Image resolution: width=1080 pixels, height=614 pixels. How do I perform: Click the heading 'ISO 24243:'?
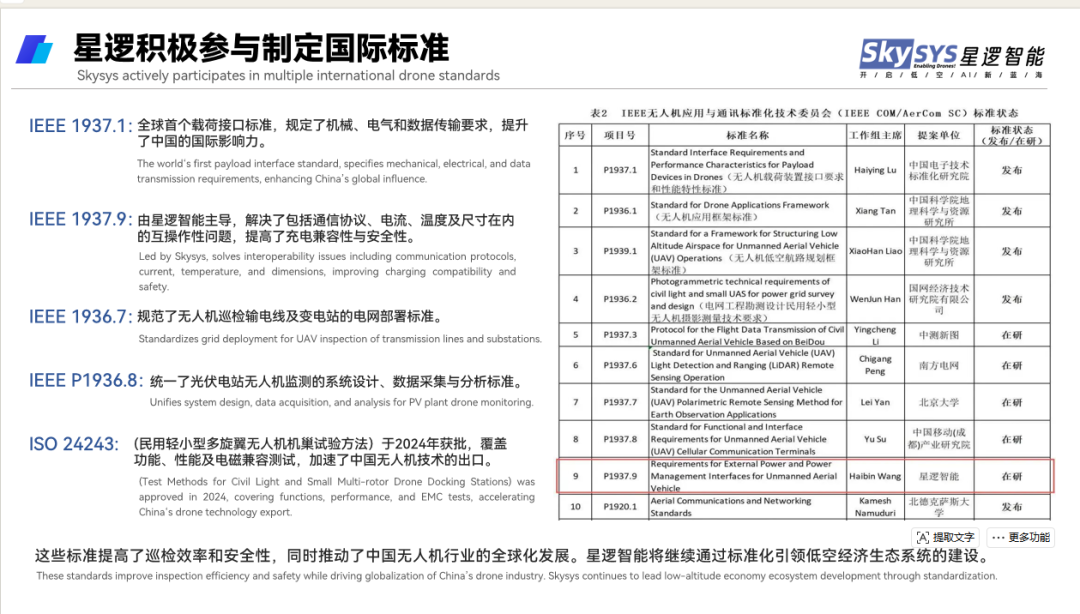tap(74, 444)
